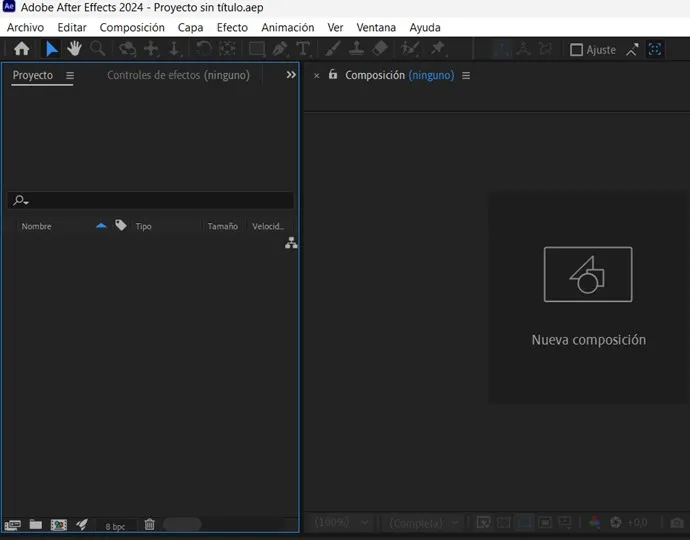
Task: Sort by the Velocid.. column header
Action: point(268,226)
